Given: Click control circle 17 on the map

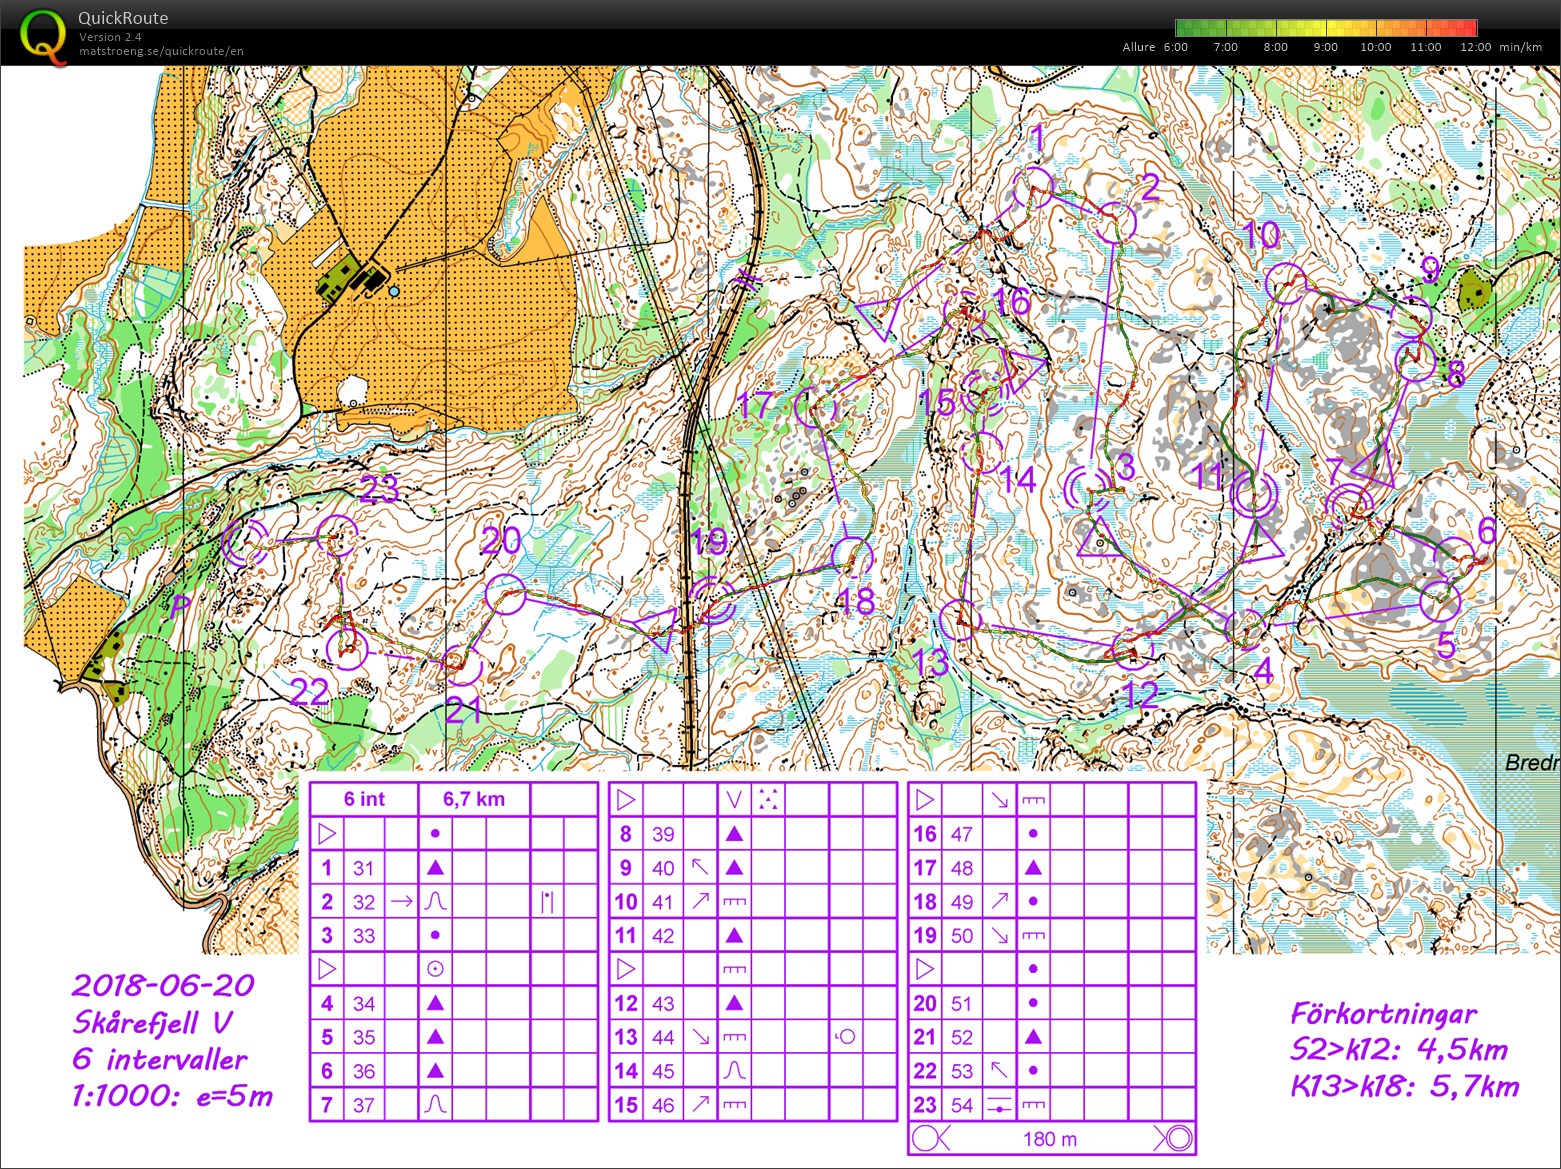Looking at the screenshot, I should [816, 407].
